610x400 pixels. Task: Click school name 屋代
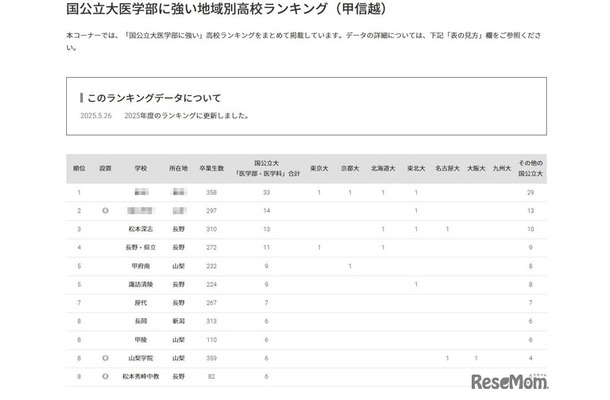coord(140,303)
